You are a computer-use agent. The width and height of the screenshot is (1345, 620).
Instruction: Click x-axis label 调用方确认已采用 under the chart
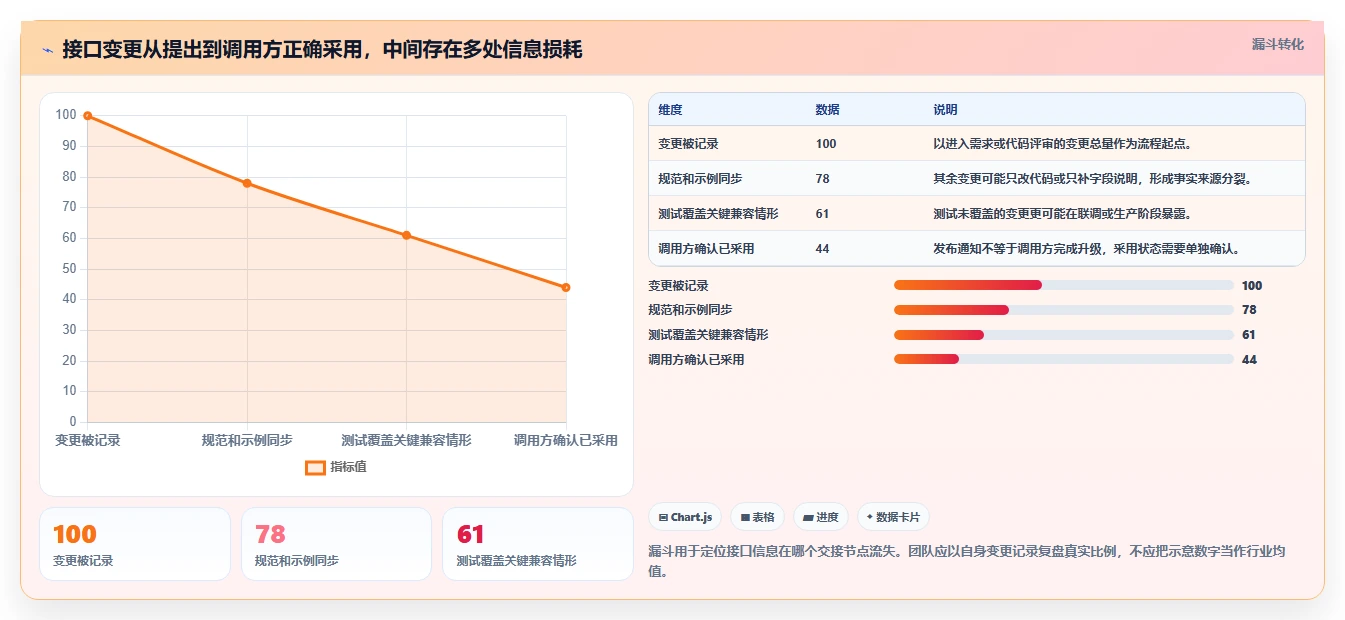[x=566, y=440]
